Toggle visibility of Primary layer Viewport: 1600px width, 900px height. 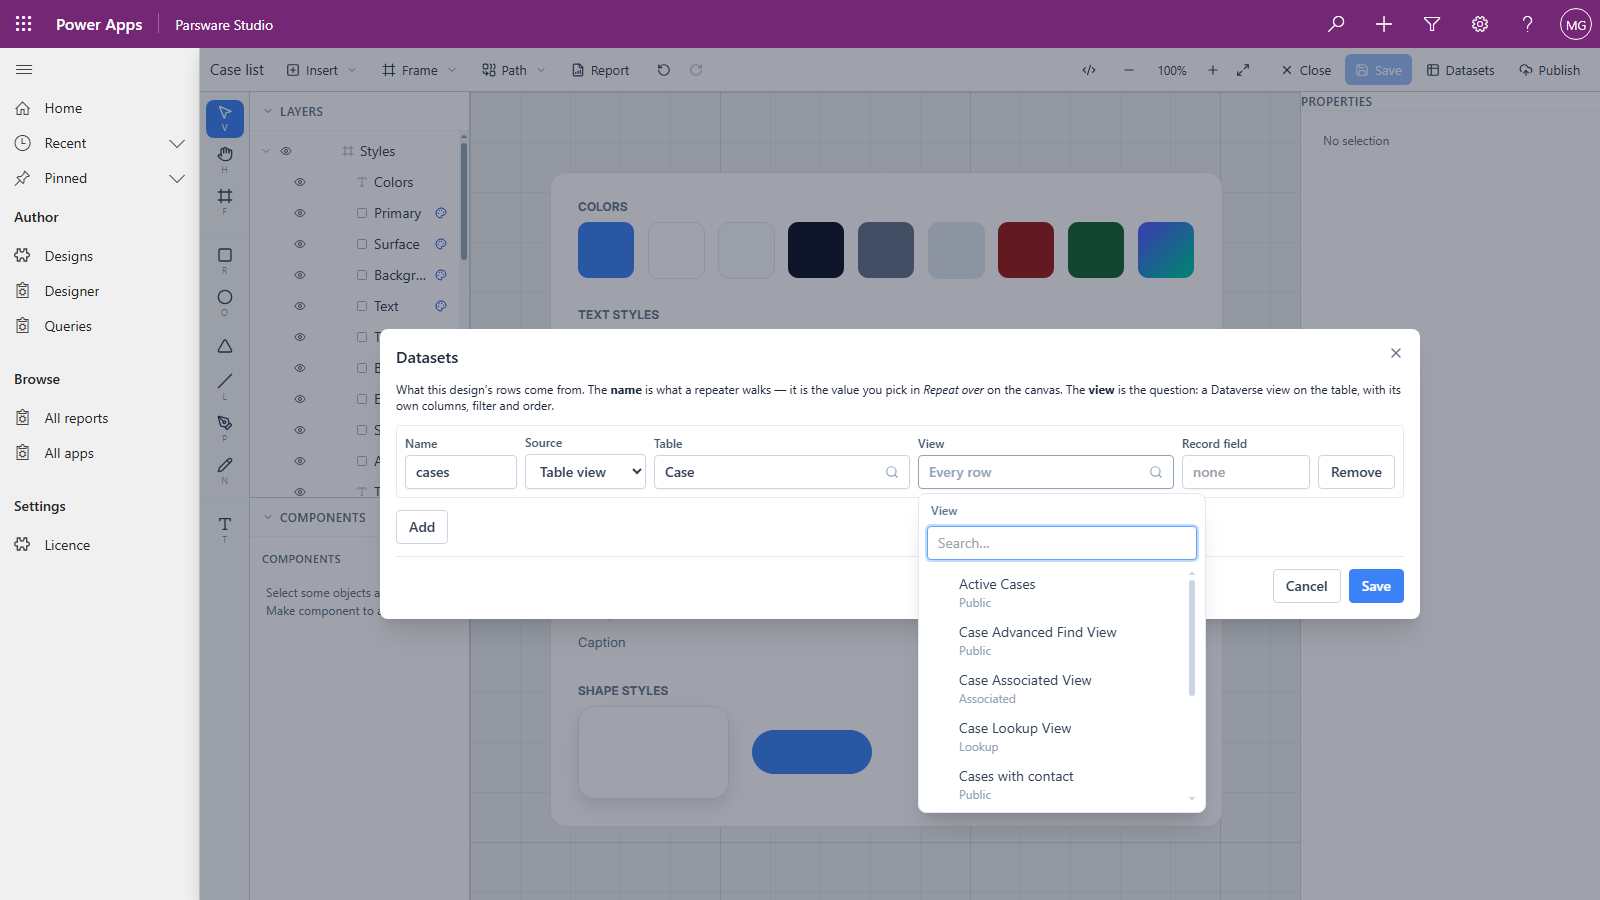[x=300, y=213]
